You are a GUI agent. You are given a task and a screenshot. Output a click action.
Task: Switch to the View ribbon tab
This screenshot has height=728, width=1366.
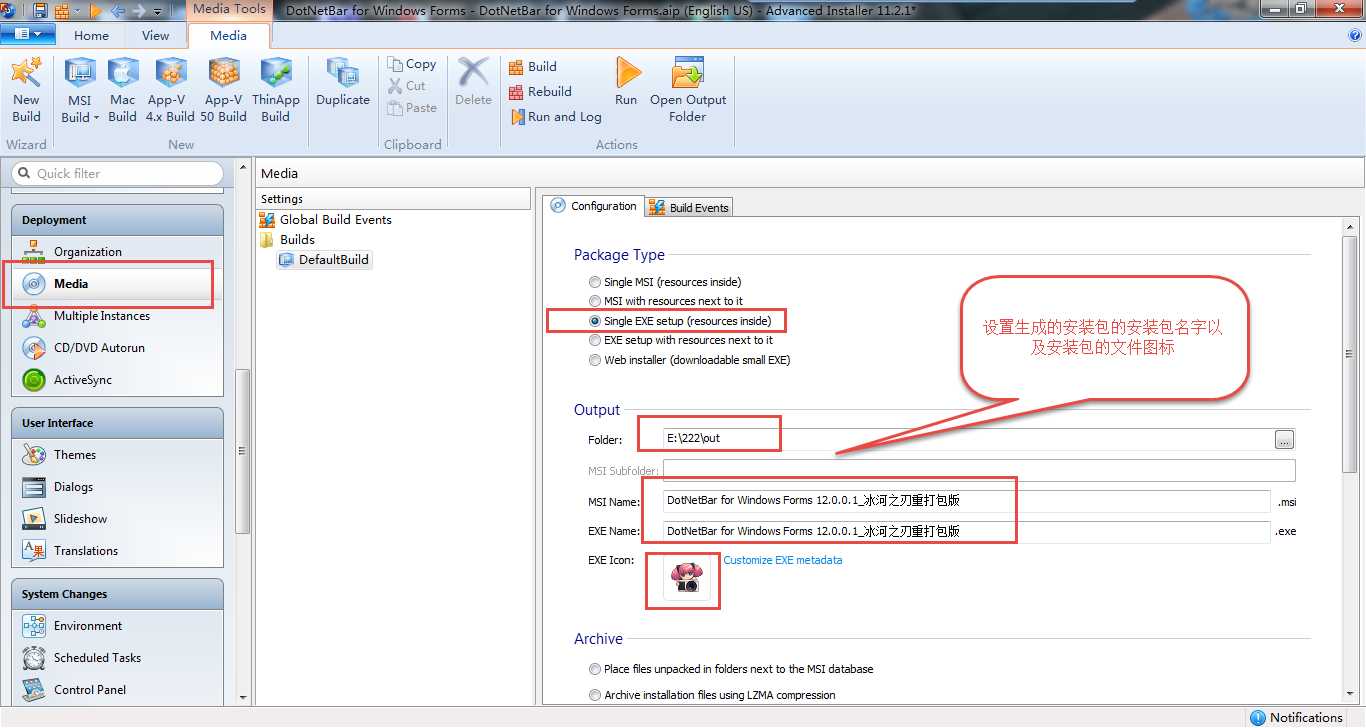coord(156,35)
